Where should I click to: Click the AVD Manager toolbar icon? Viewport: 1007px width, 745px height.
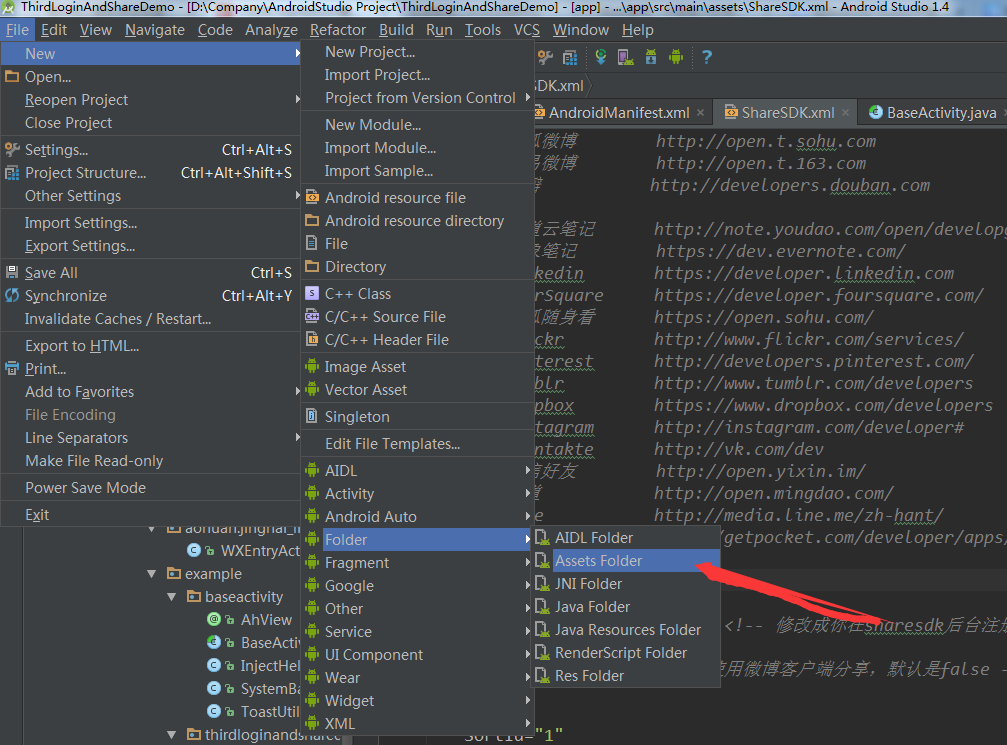tap(626, 57)
